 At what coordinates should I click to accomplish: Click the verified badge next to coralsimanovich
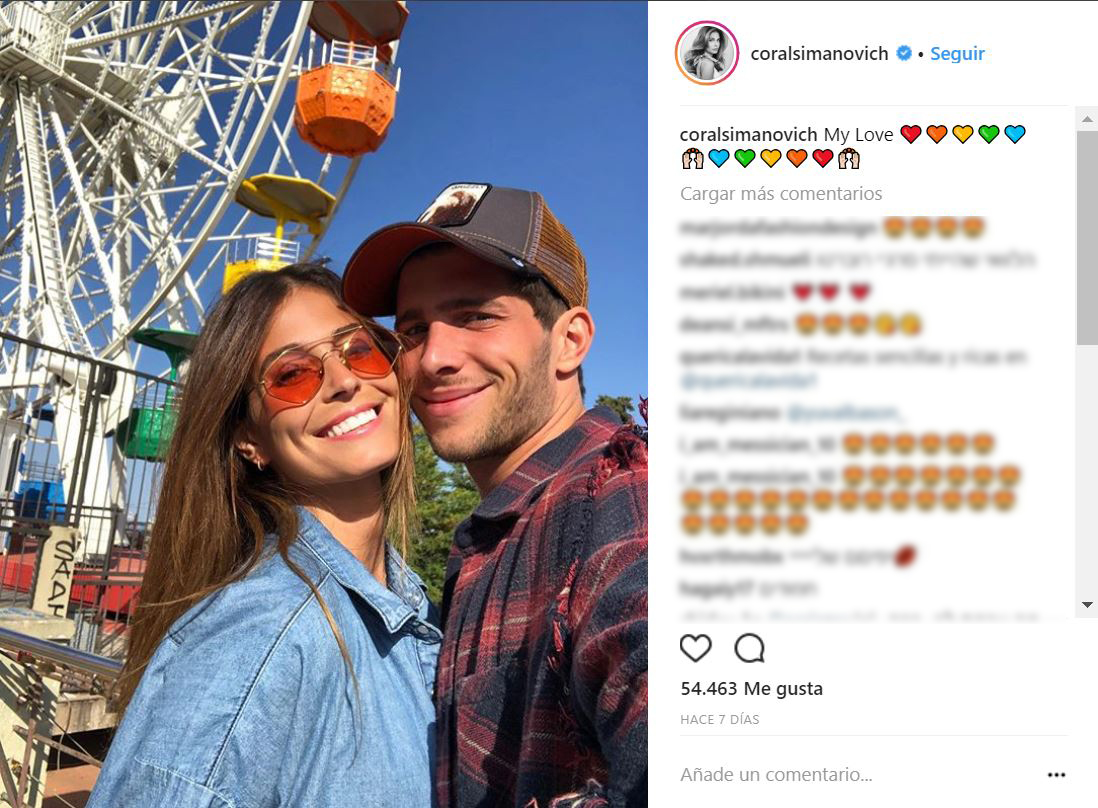point(904,53)
